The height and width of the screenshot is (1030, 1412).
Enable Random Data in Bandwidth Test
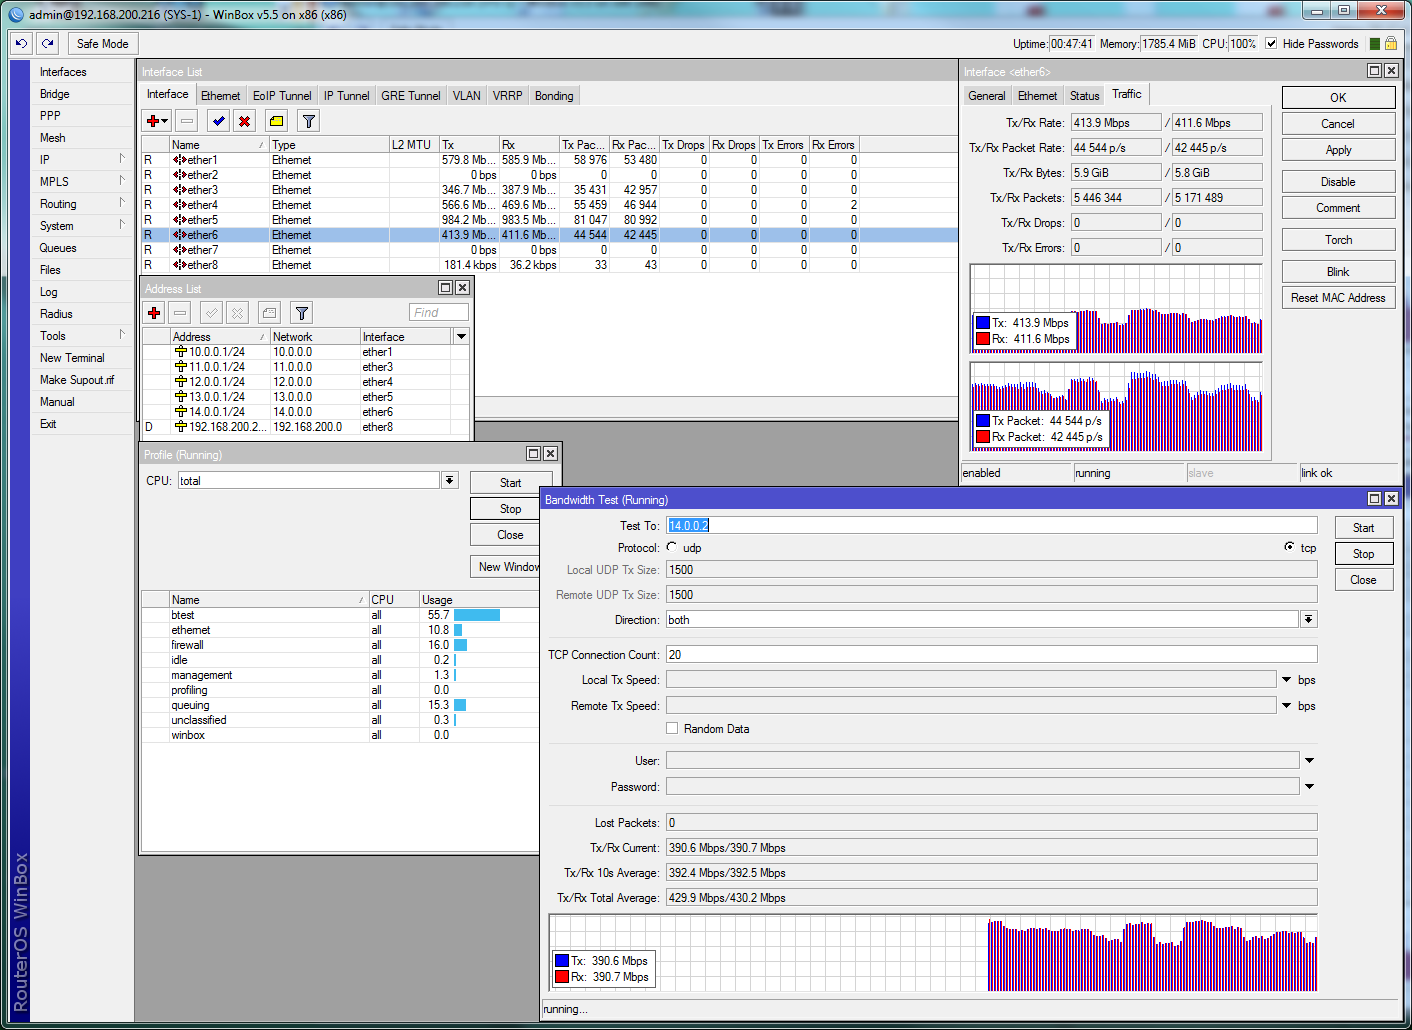coord(672,728)
